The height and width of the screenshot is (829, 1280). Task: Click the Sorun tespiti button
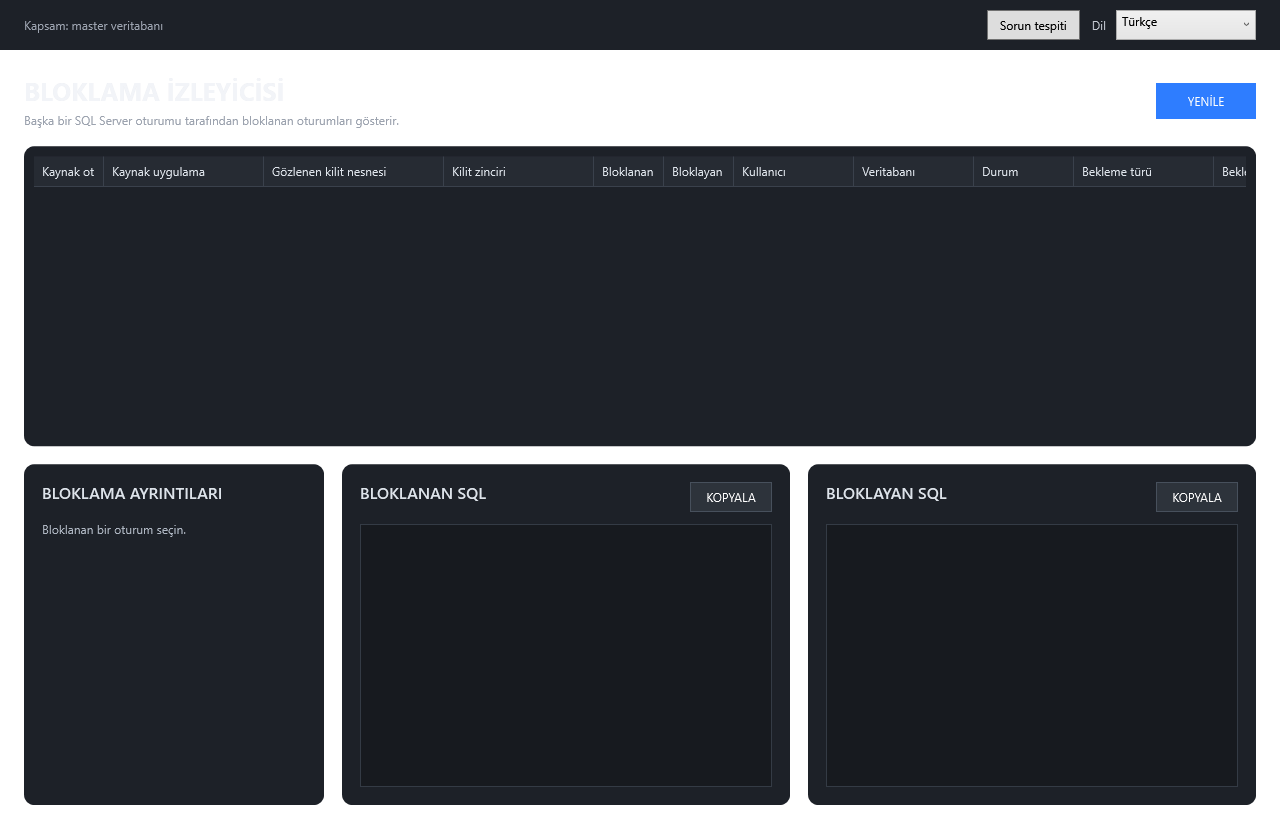1033,25
